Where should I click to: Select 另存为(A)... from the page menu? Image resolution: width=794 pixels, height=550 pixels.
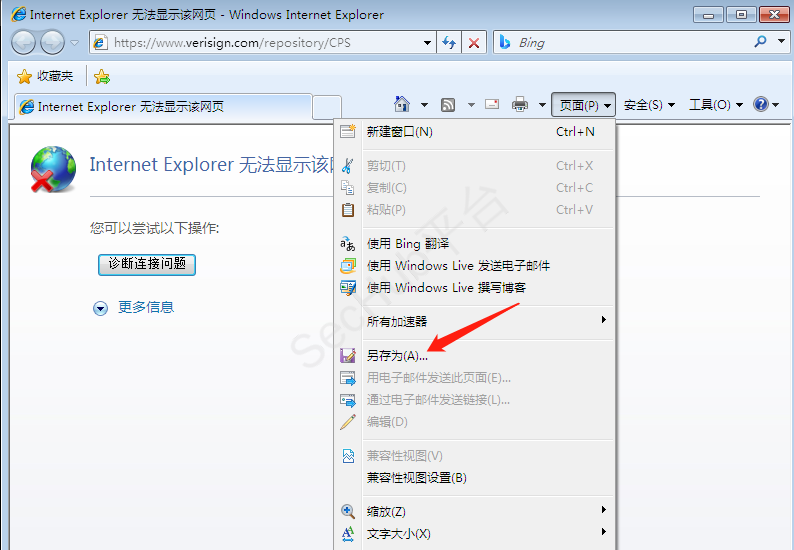click(x=397, y=355)
